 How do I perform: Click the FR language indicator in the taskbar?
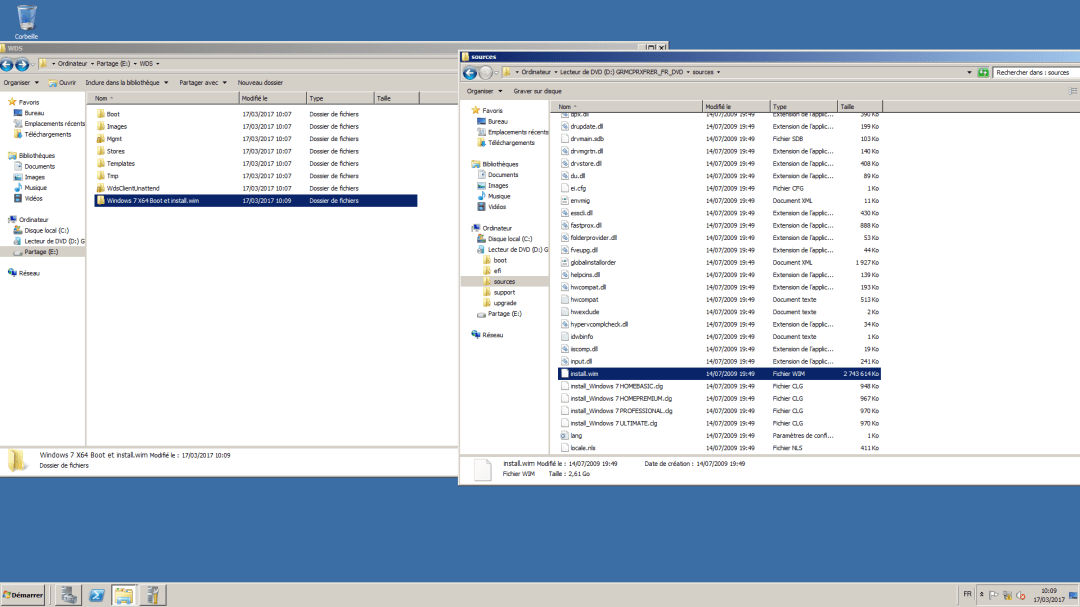point(967,593)
